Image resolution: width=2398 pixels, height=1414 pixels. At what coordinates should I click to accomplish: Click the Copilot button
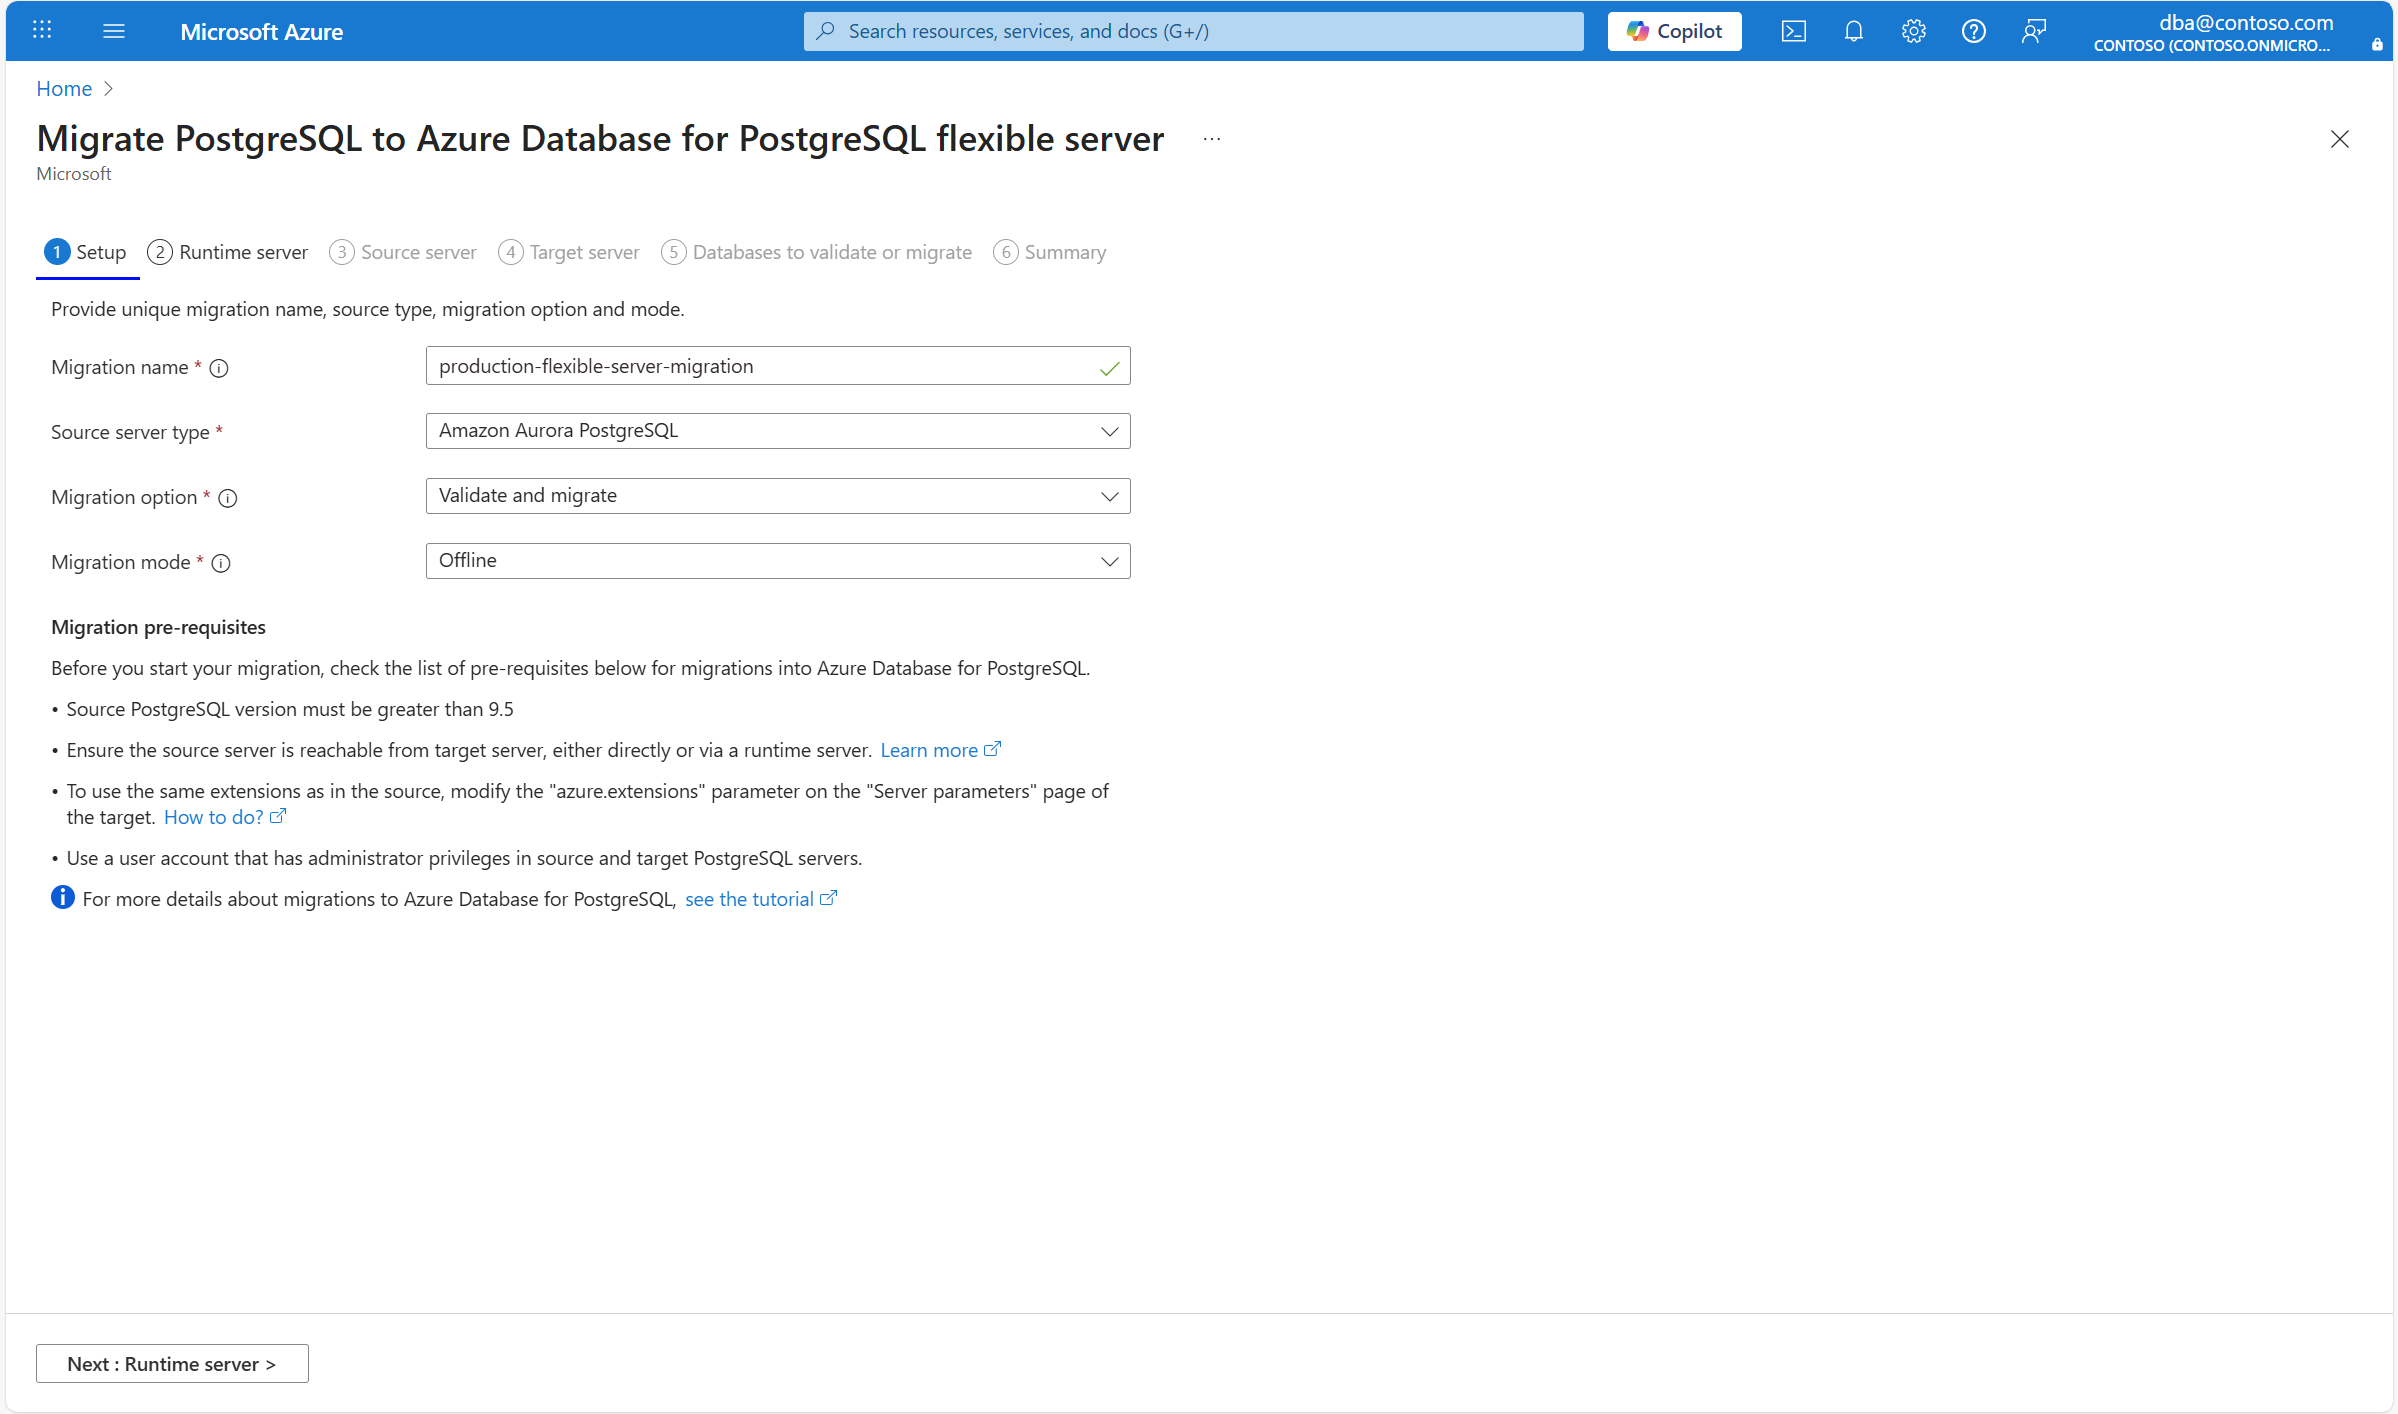(x=1674, y=31)
